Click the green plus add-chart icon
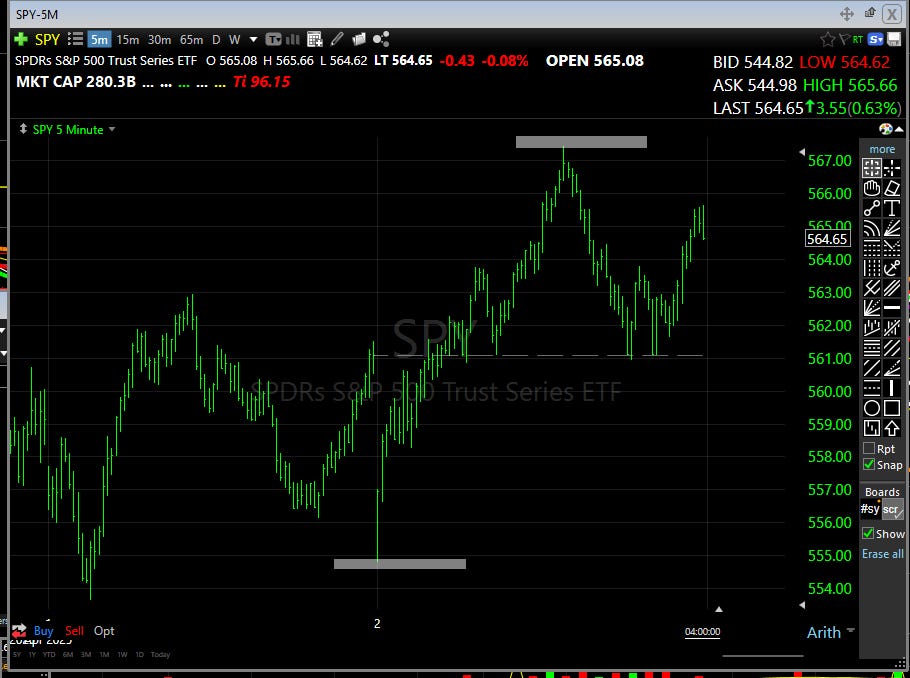 tap(20, 39)
